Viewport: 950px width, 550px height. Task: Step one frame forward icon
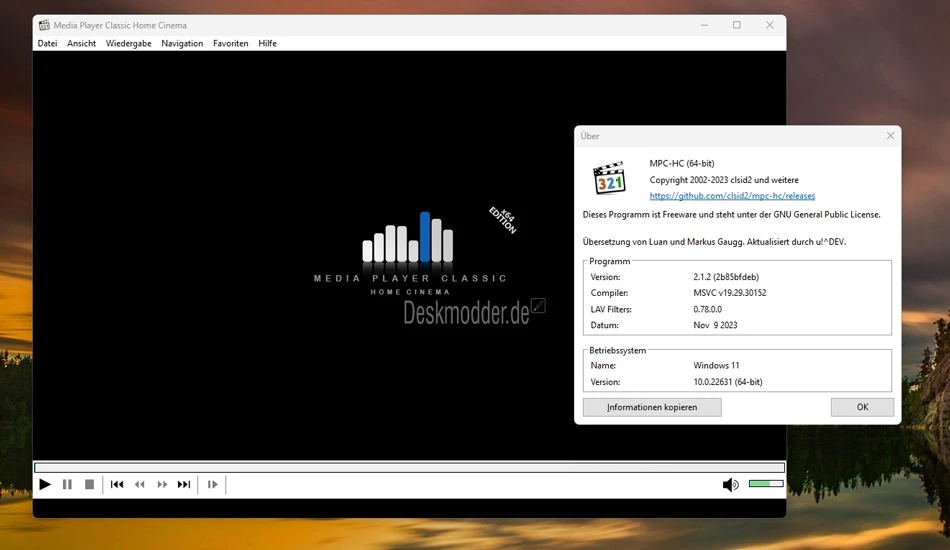click(213, 485)
